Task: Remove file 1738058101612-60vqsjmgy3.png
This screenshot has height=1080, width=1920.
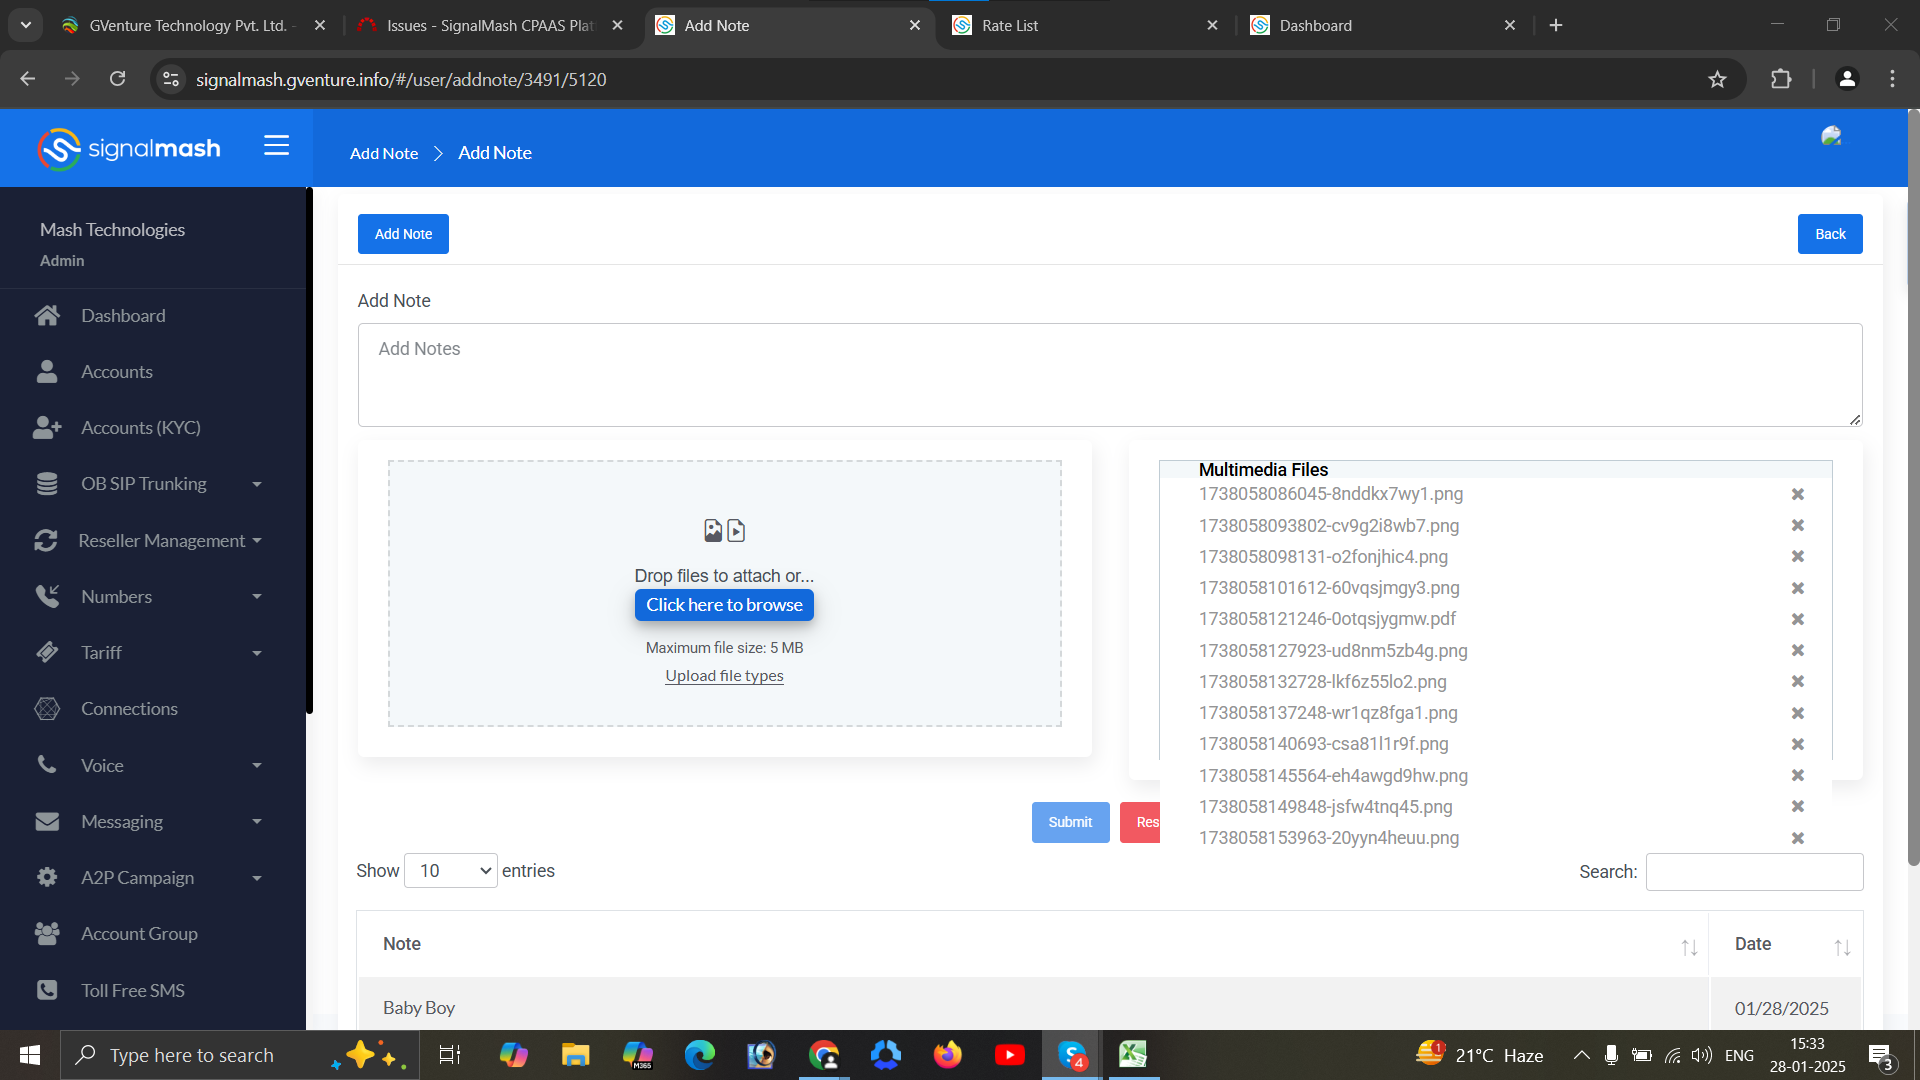Action: click(1797, 588)
